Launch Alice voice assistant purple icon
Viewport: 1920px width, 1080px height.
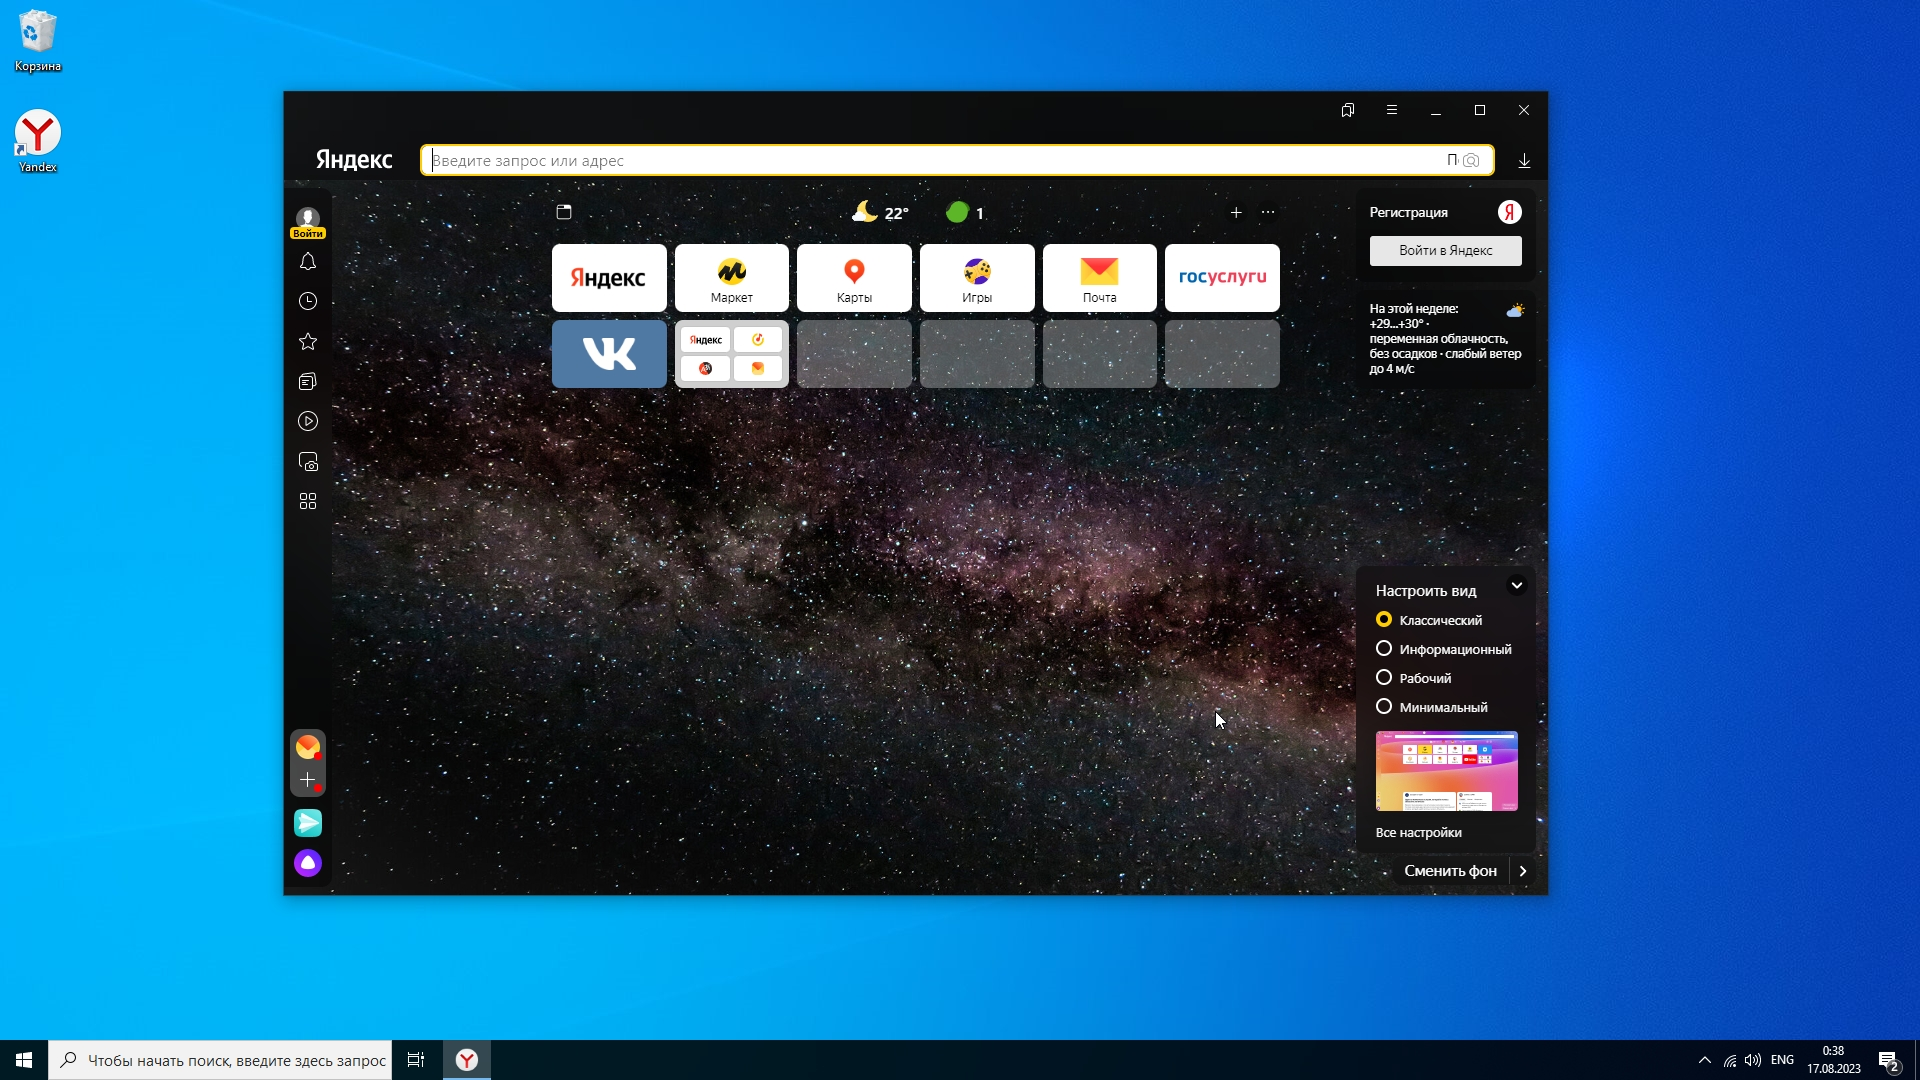pyautogui.click(x=308, y=863)
